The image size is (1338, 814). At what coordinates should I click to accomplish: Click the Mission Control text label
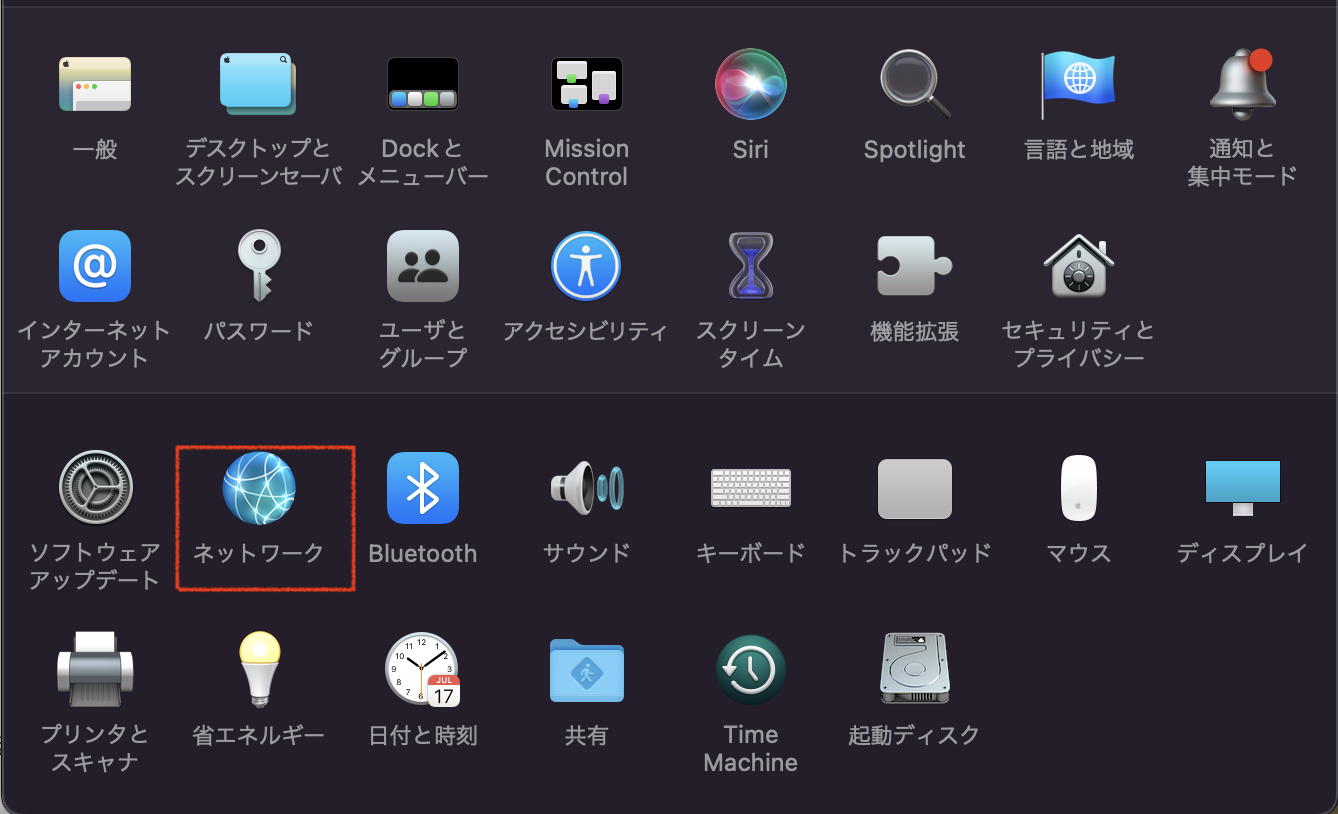(x=587, y=163)
